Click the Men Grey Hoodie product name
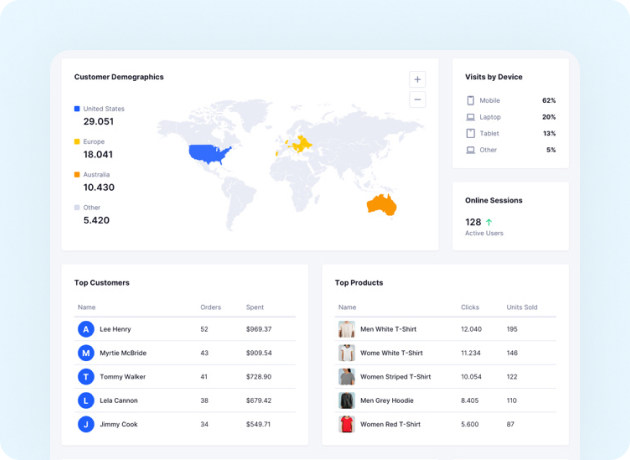The image size is (630, 460). tap(387, 401)
